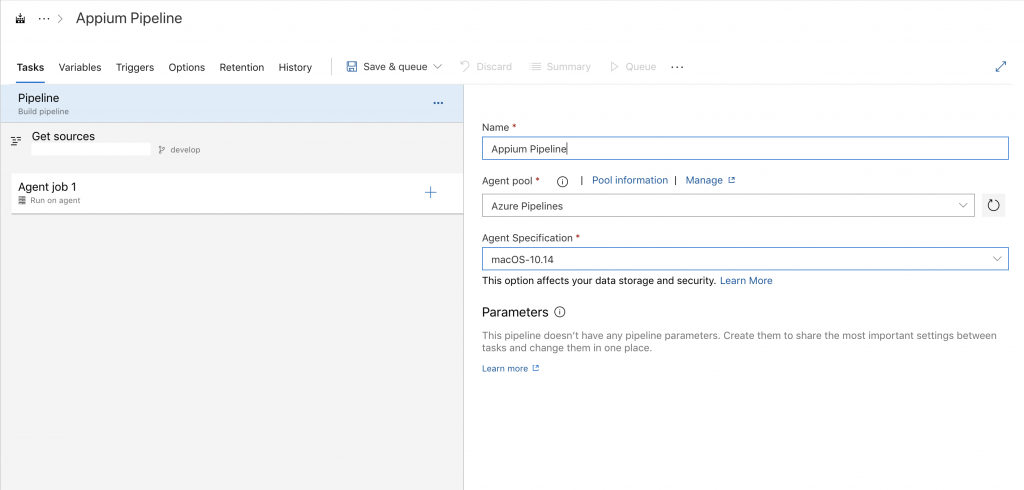Click the Save & queue floppy disk icon
Screen dimensions: 1024x490
[x=352, y=67]
